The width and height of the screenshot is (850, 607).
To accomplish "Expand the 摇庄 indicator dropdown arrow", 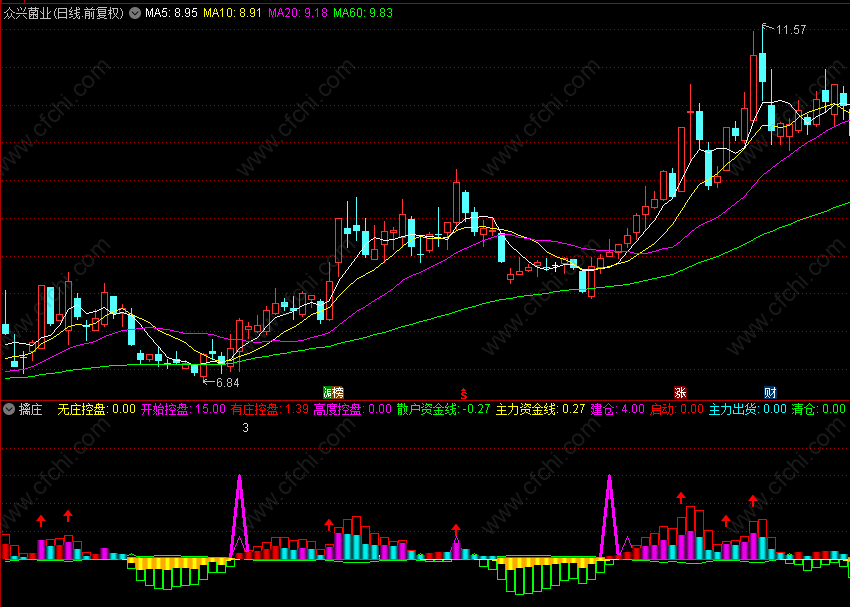I will click(9, 409).
